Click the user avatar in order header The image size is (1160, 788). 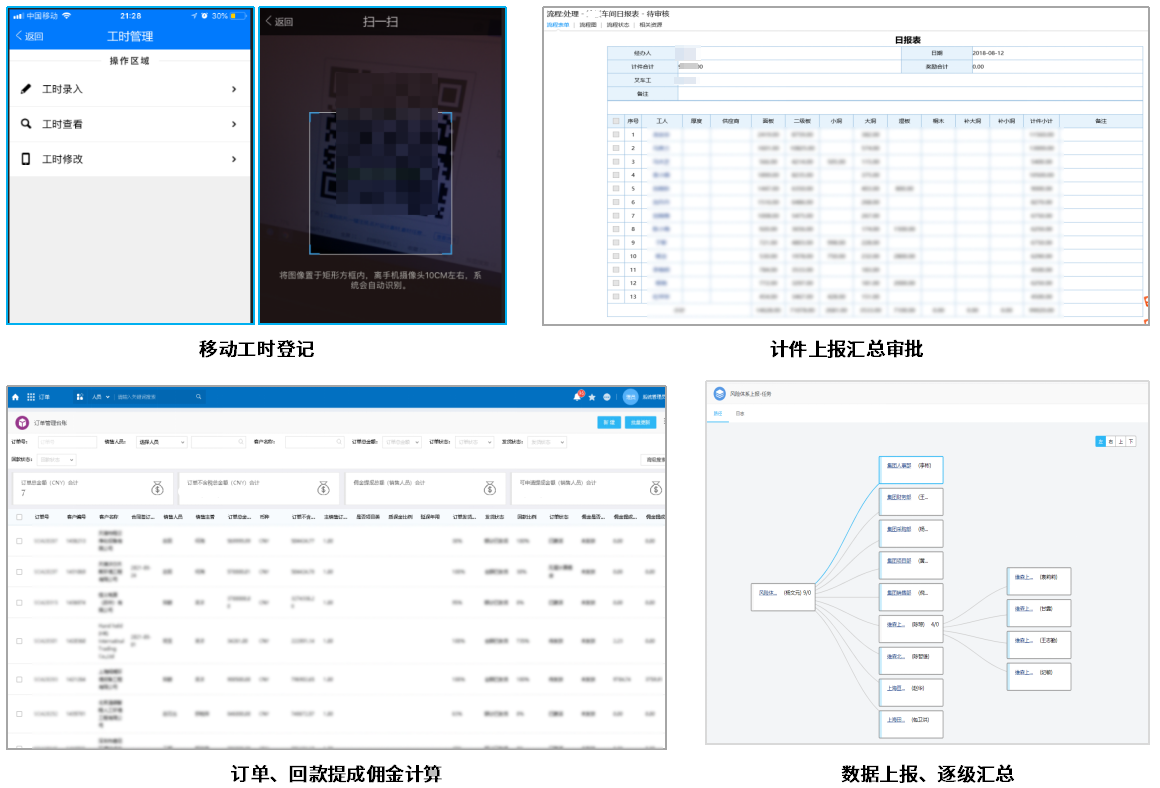(x=630, y=397)
